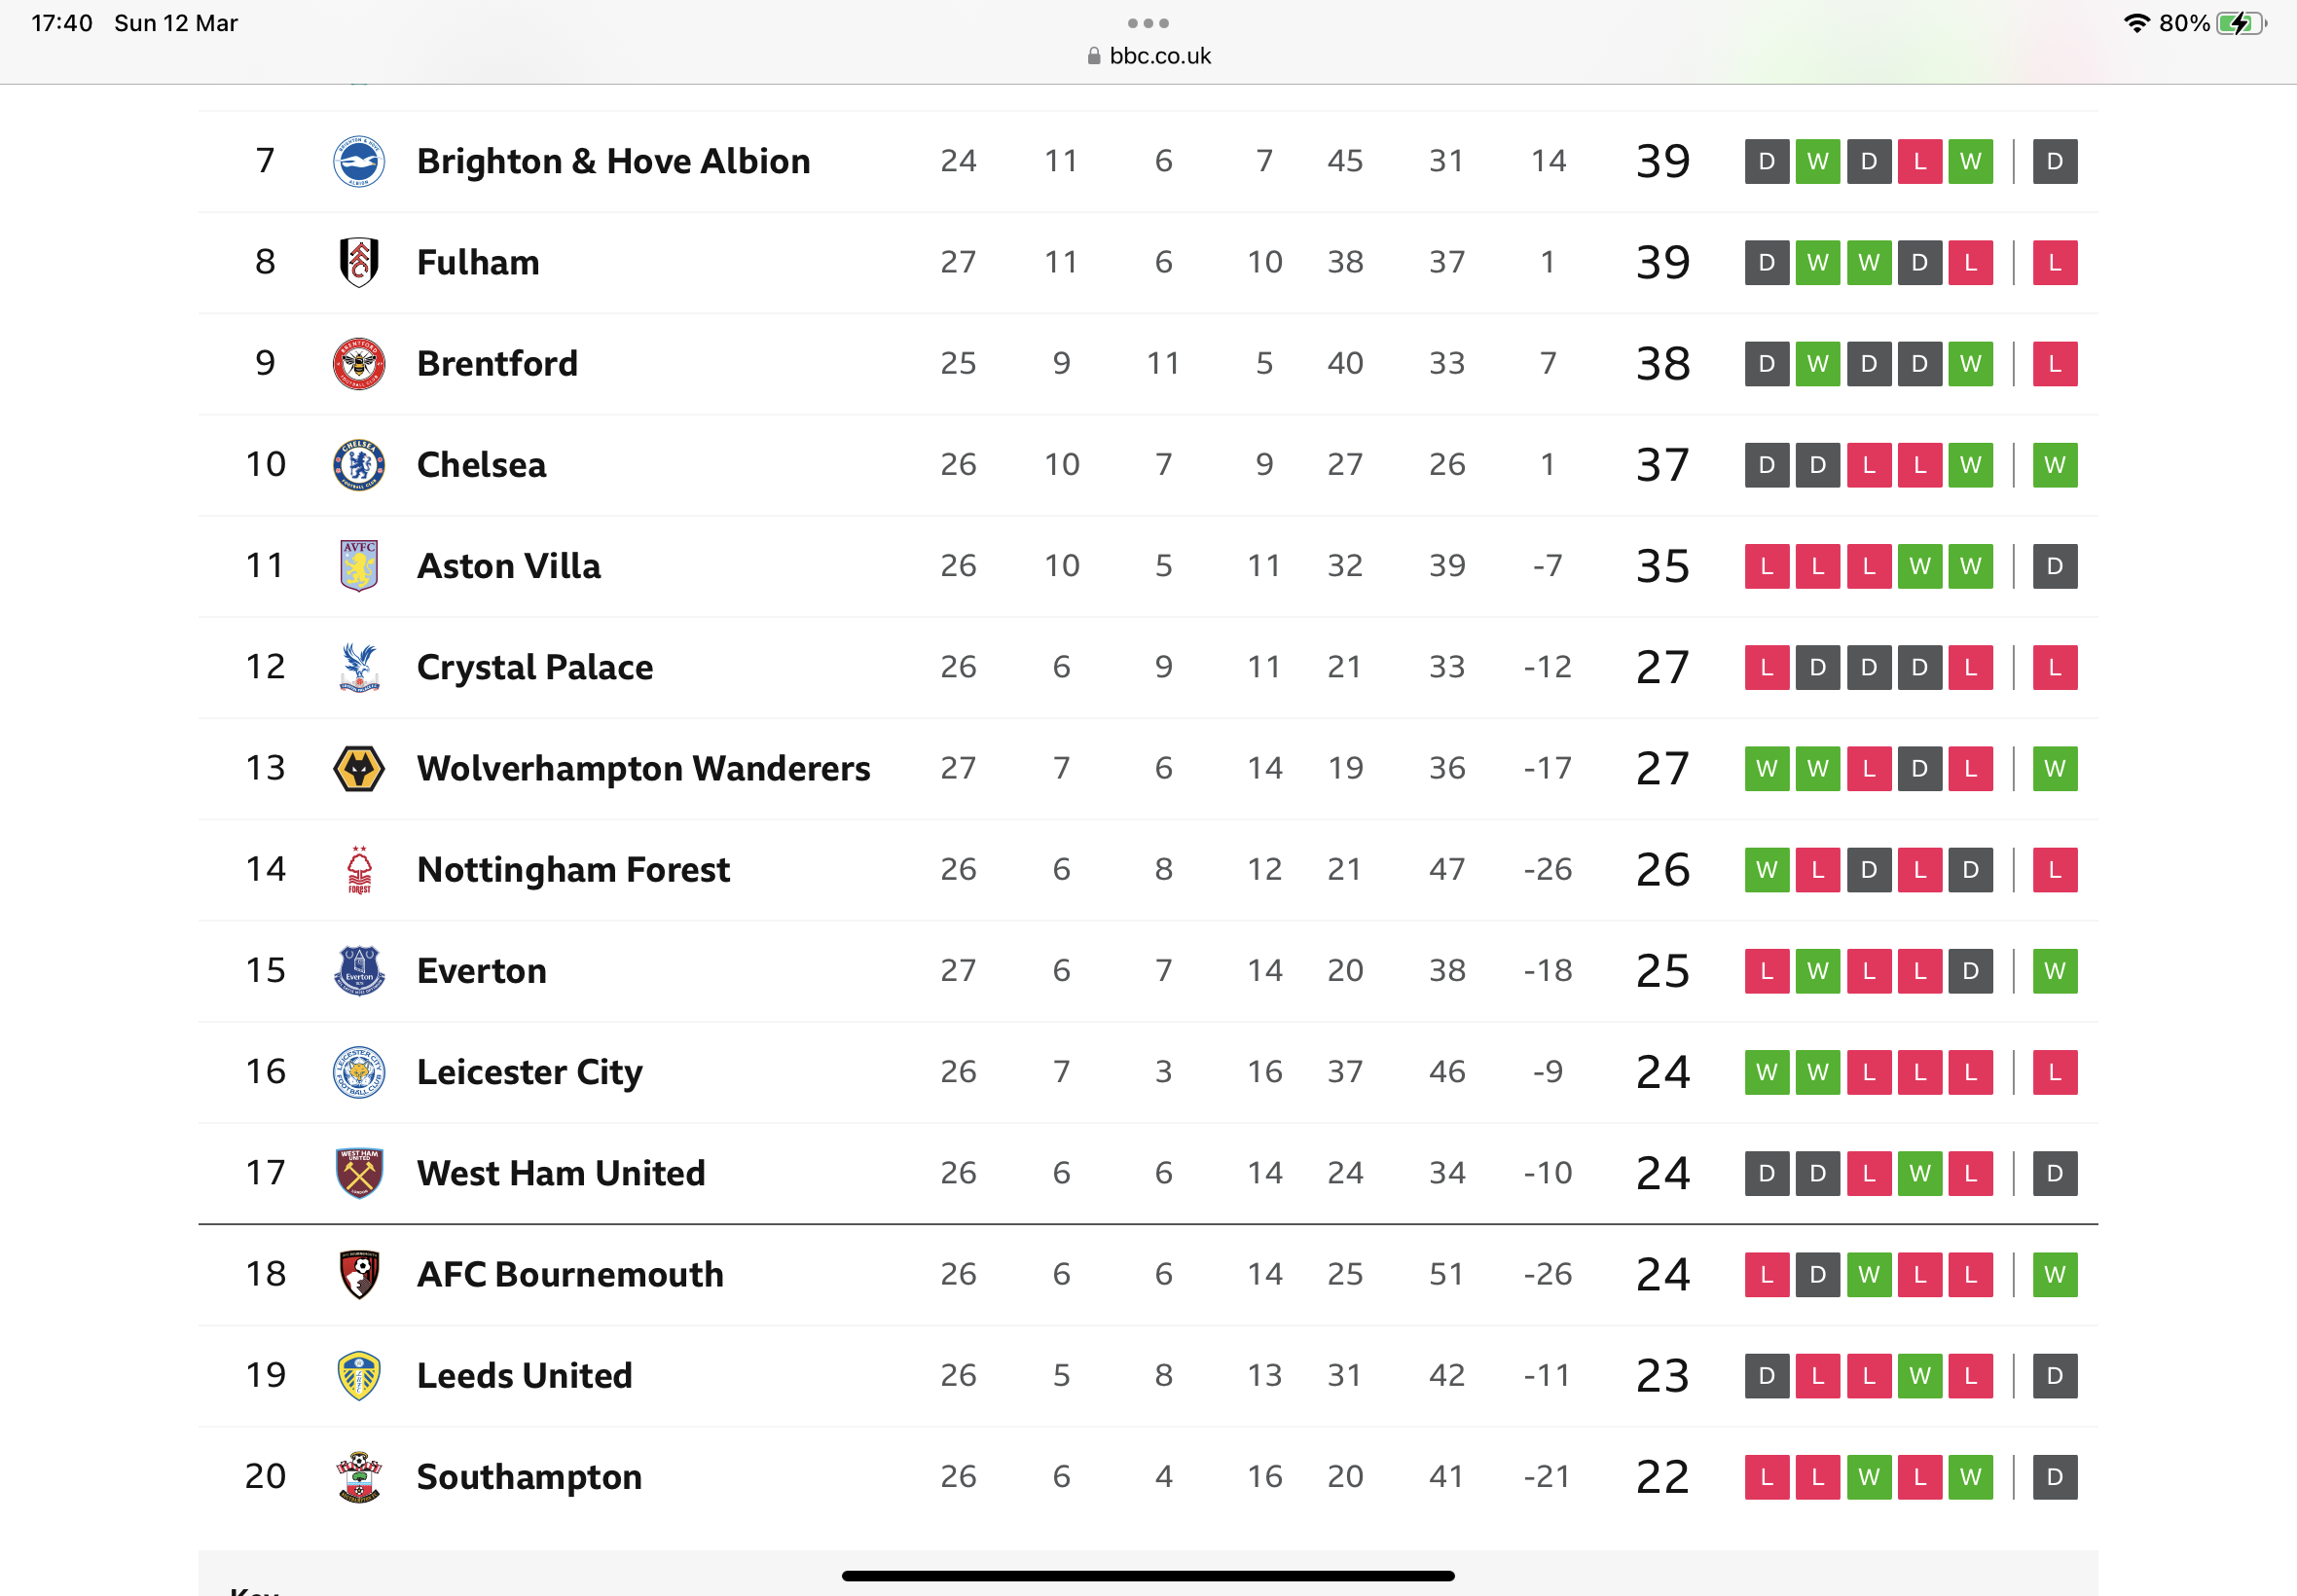2297x1596 pixels.
Task: Open the Leeds United team link
Action: click(524, 1375)
